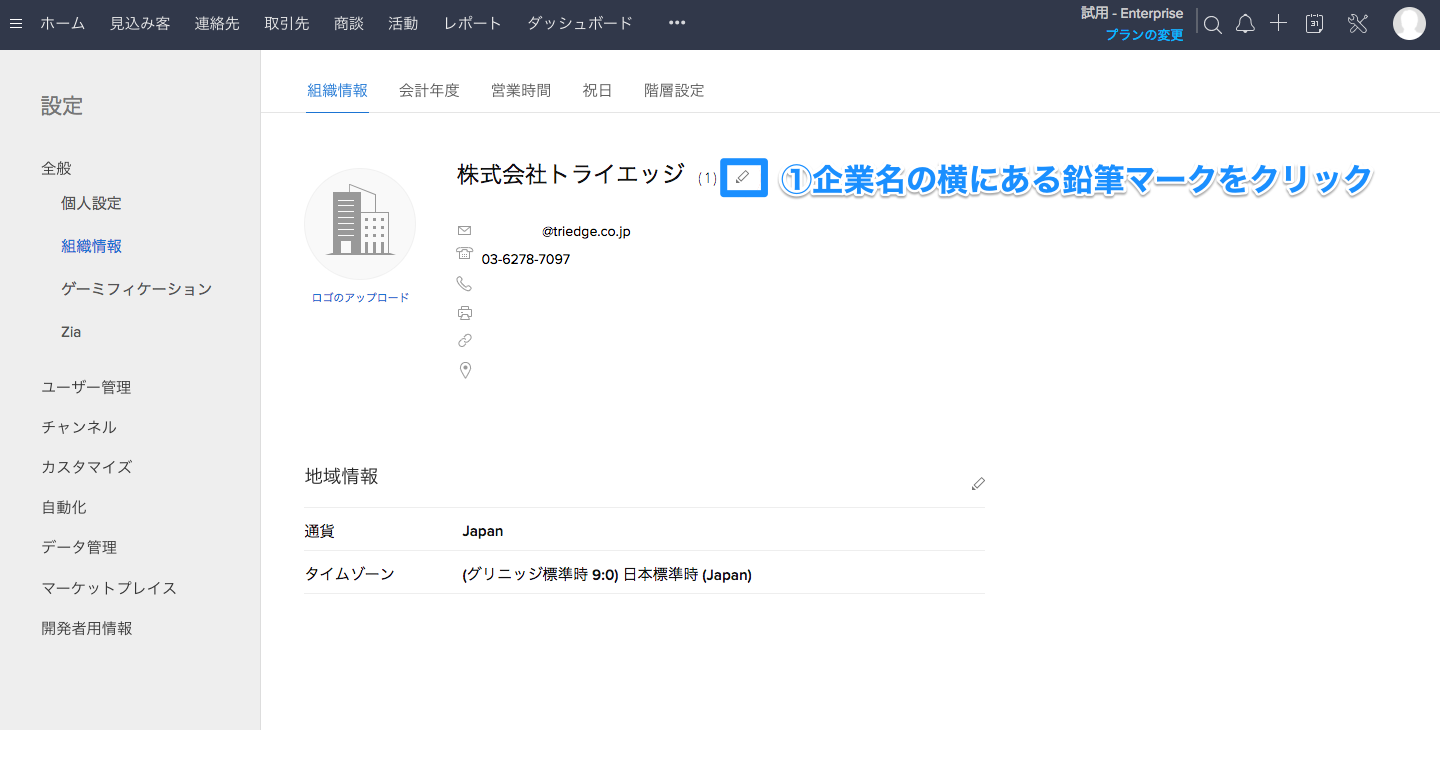Click the 日本標準時 timezone value
The height and width of the screenshot is (760, 1440).
coord(607,574)
